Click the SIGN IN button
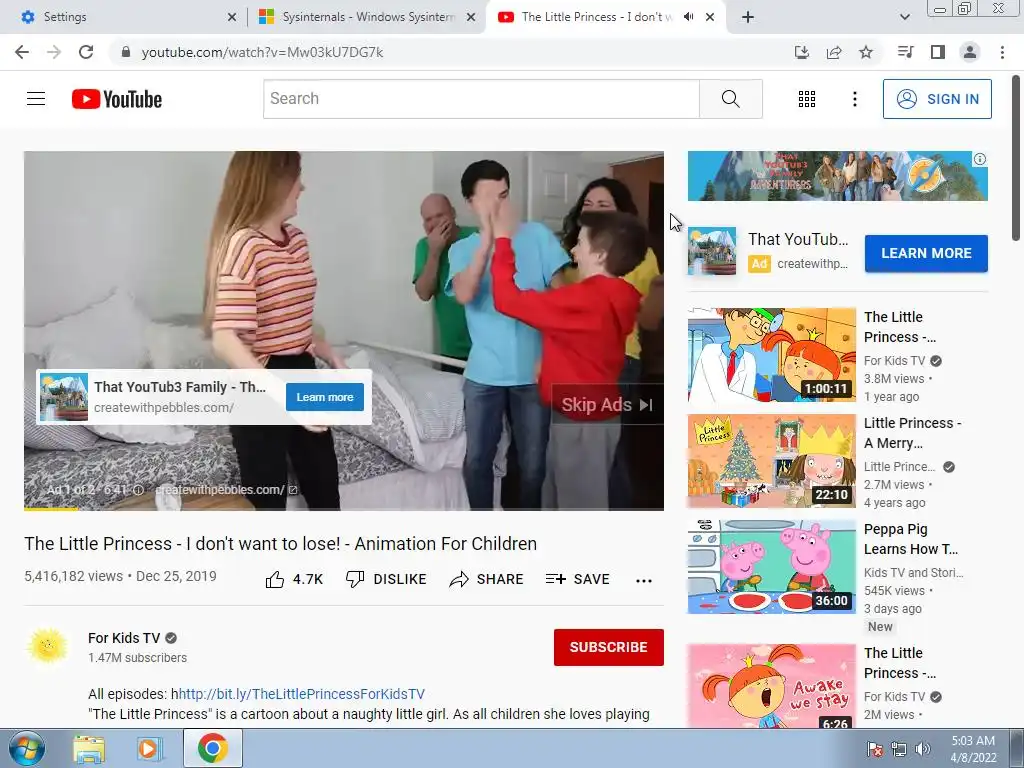This screenshot has height=768, width=1024. 937,99
